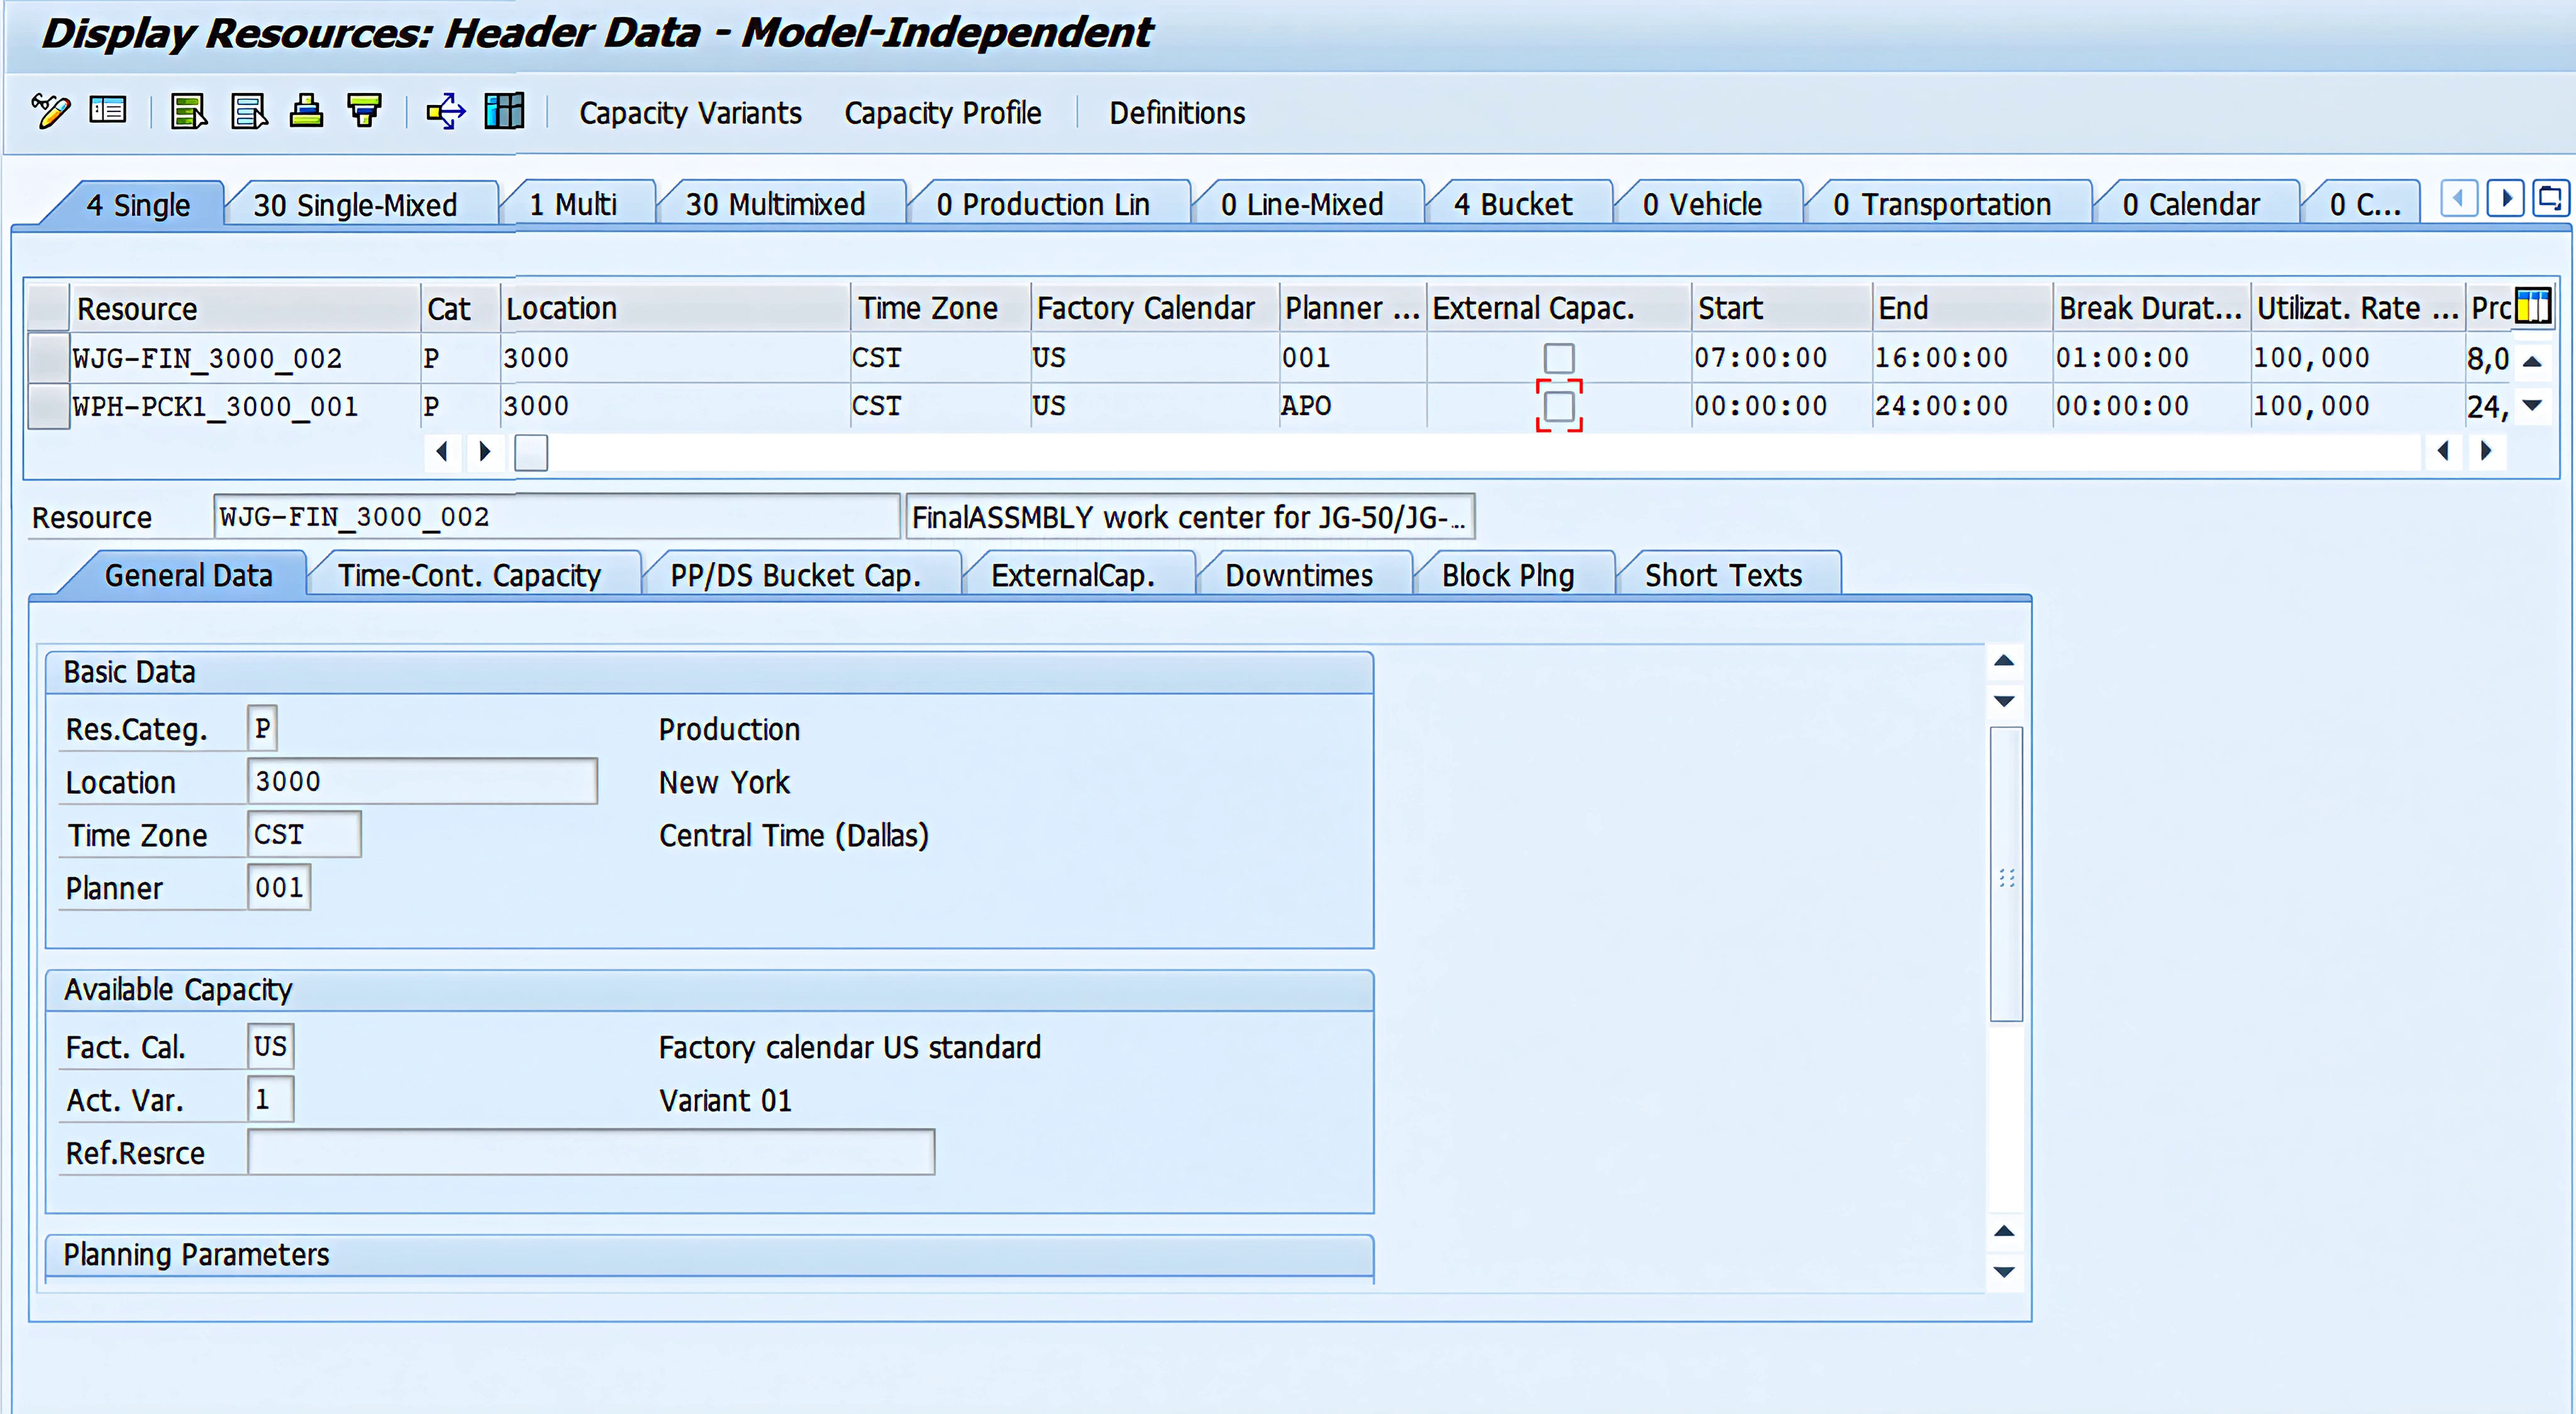
Task: Click the Sort Descending filter icon
Action: (364, 111)
